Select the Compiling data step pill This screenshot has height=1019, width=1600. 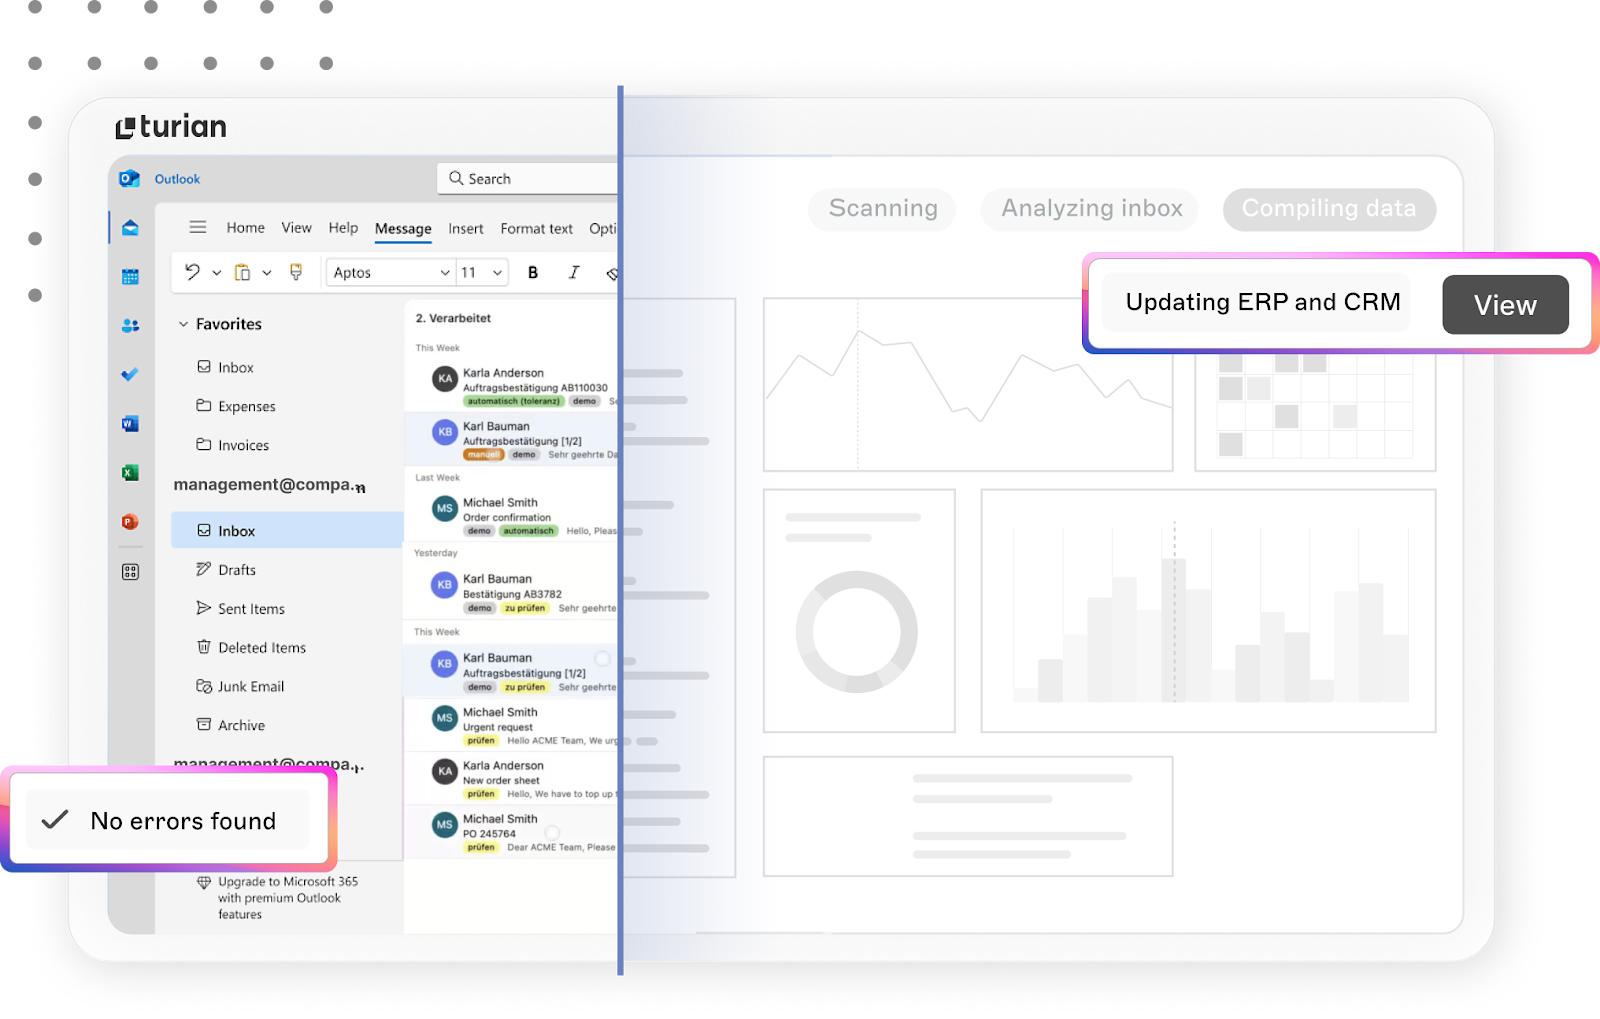1329,209
